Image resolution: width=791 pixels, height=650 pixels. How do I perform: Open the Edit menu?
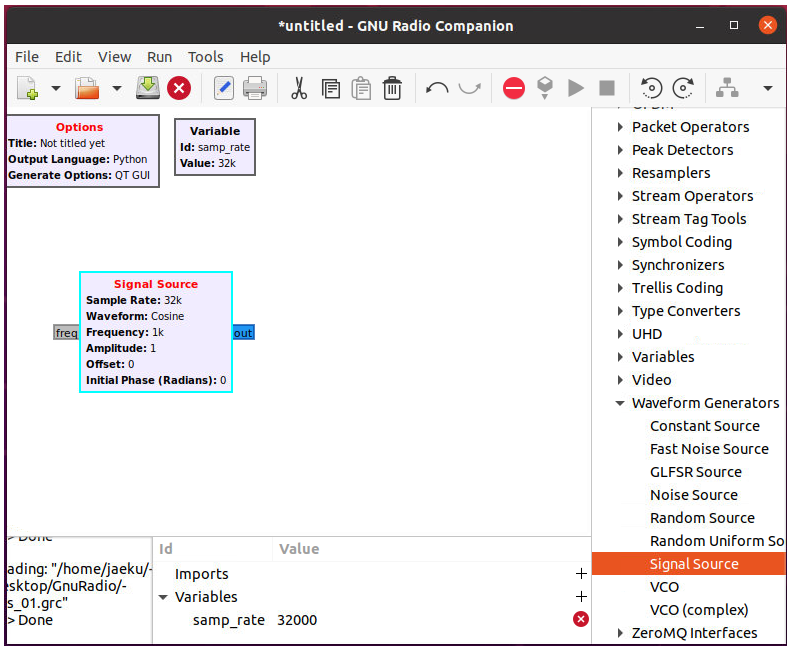coord(68,57)
